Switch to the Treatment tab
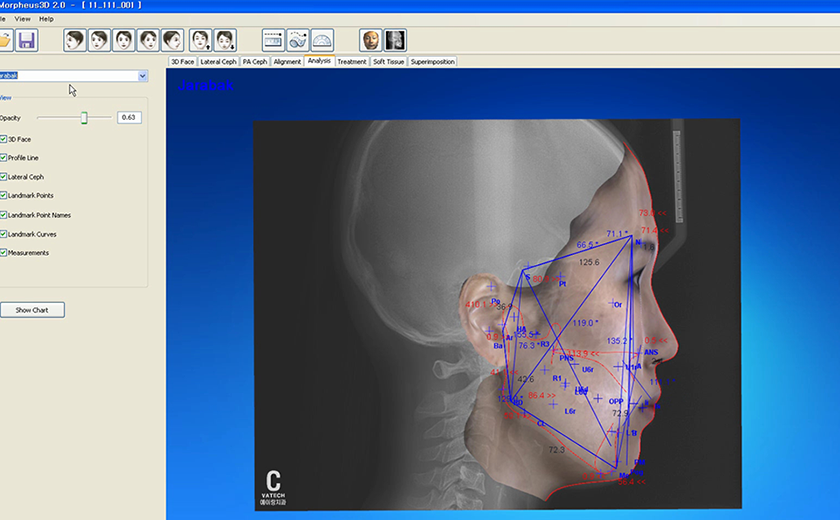Viewport: 840px width, 520px height. (352, 62)
